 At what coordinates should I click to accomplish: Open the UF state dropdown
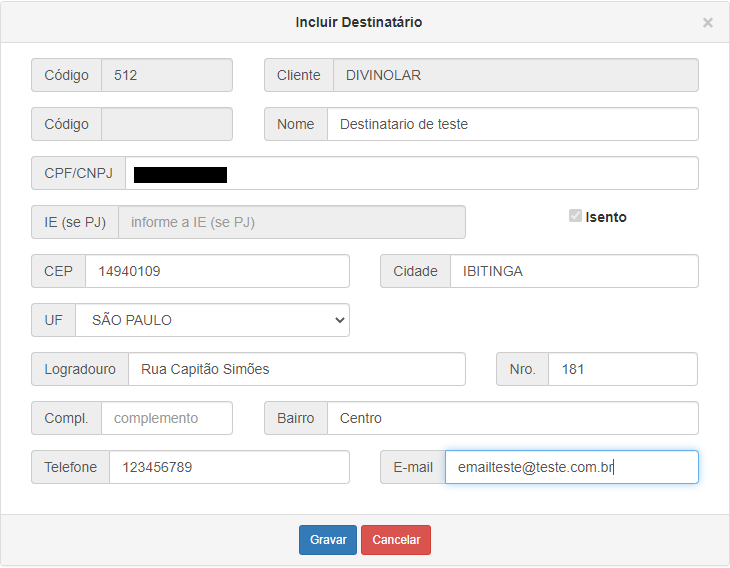tap(212, 320)
